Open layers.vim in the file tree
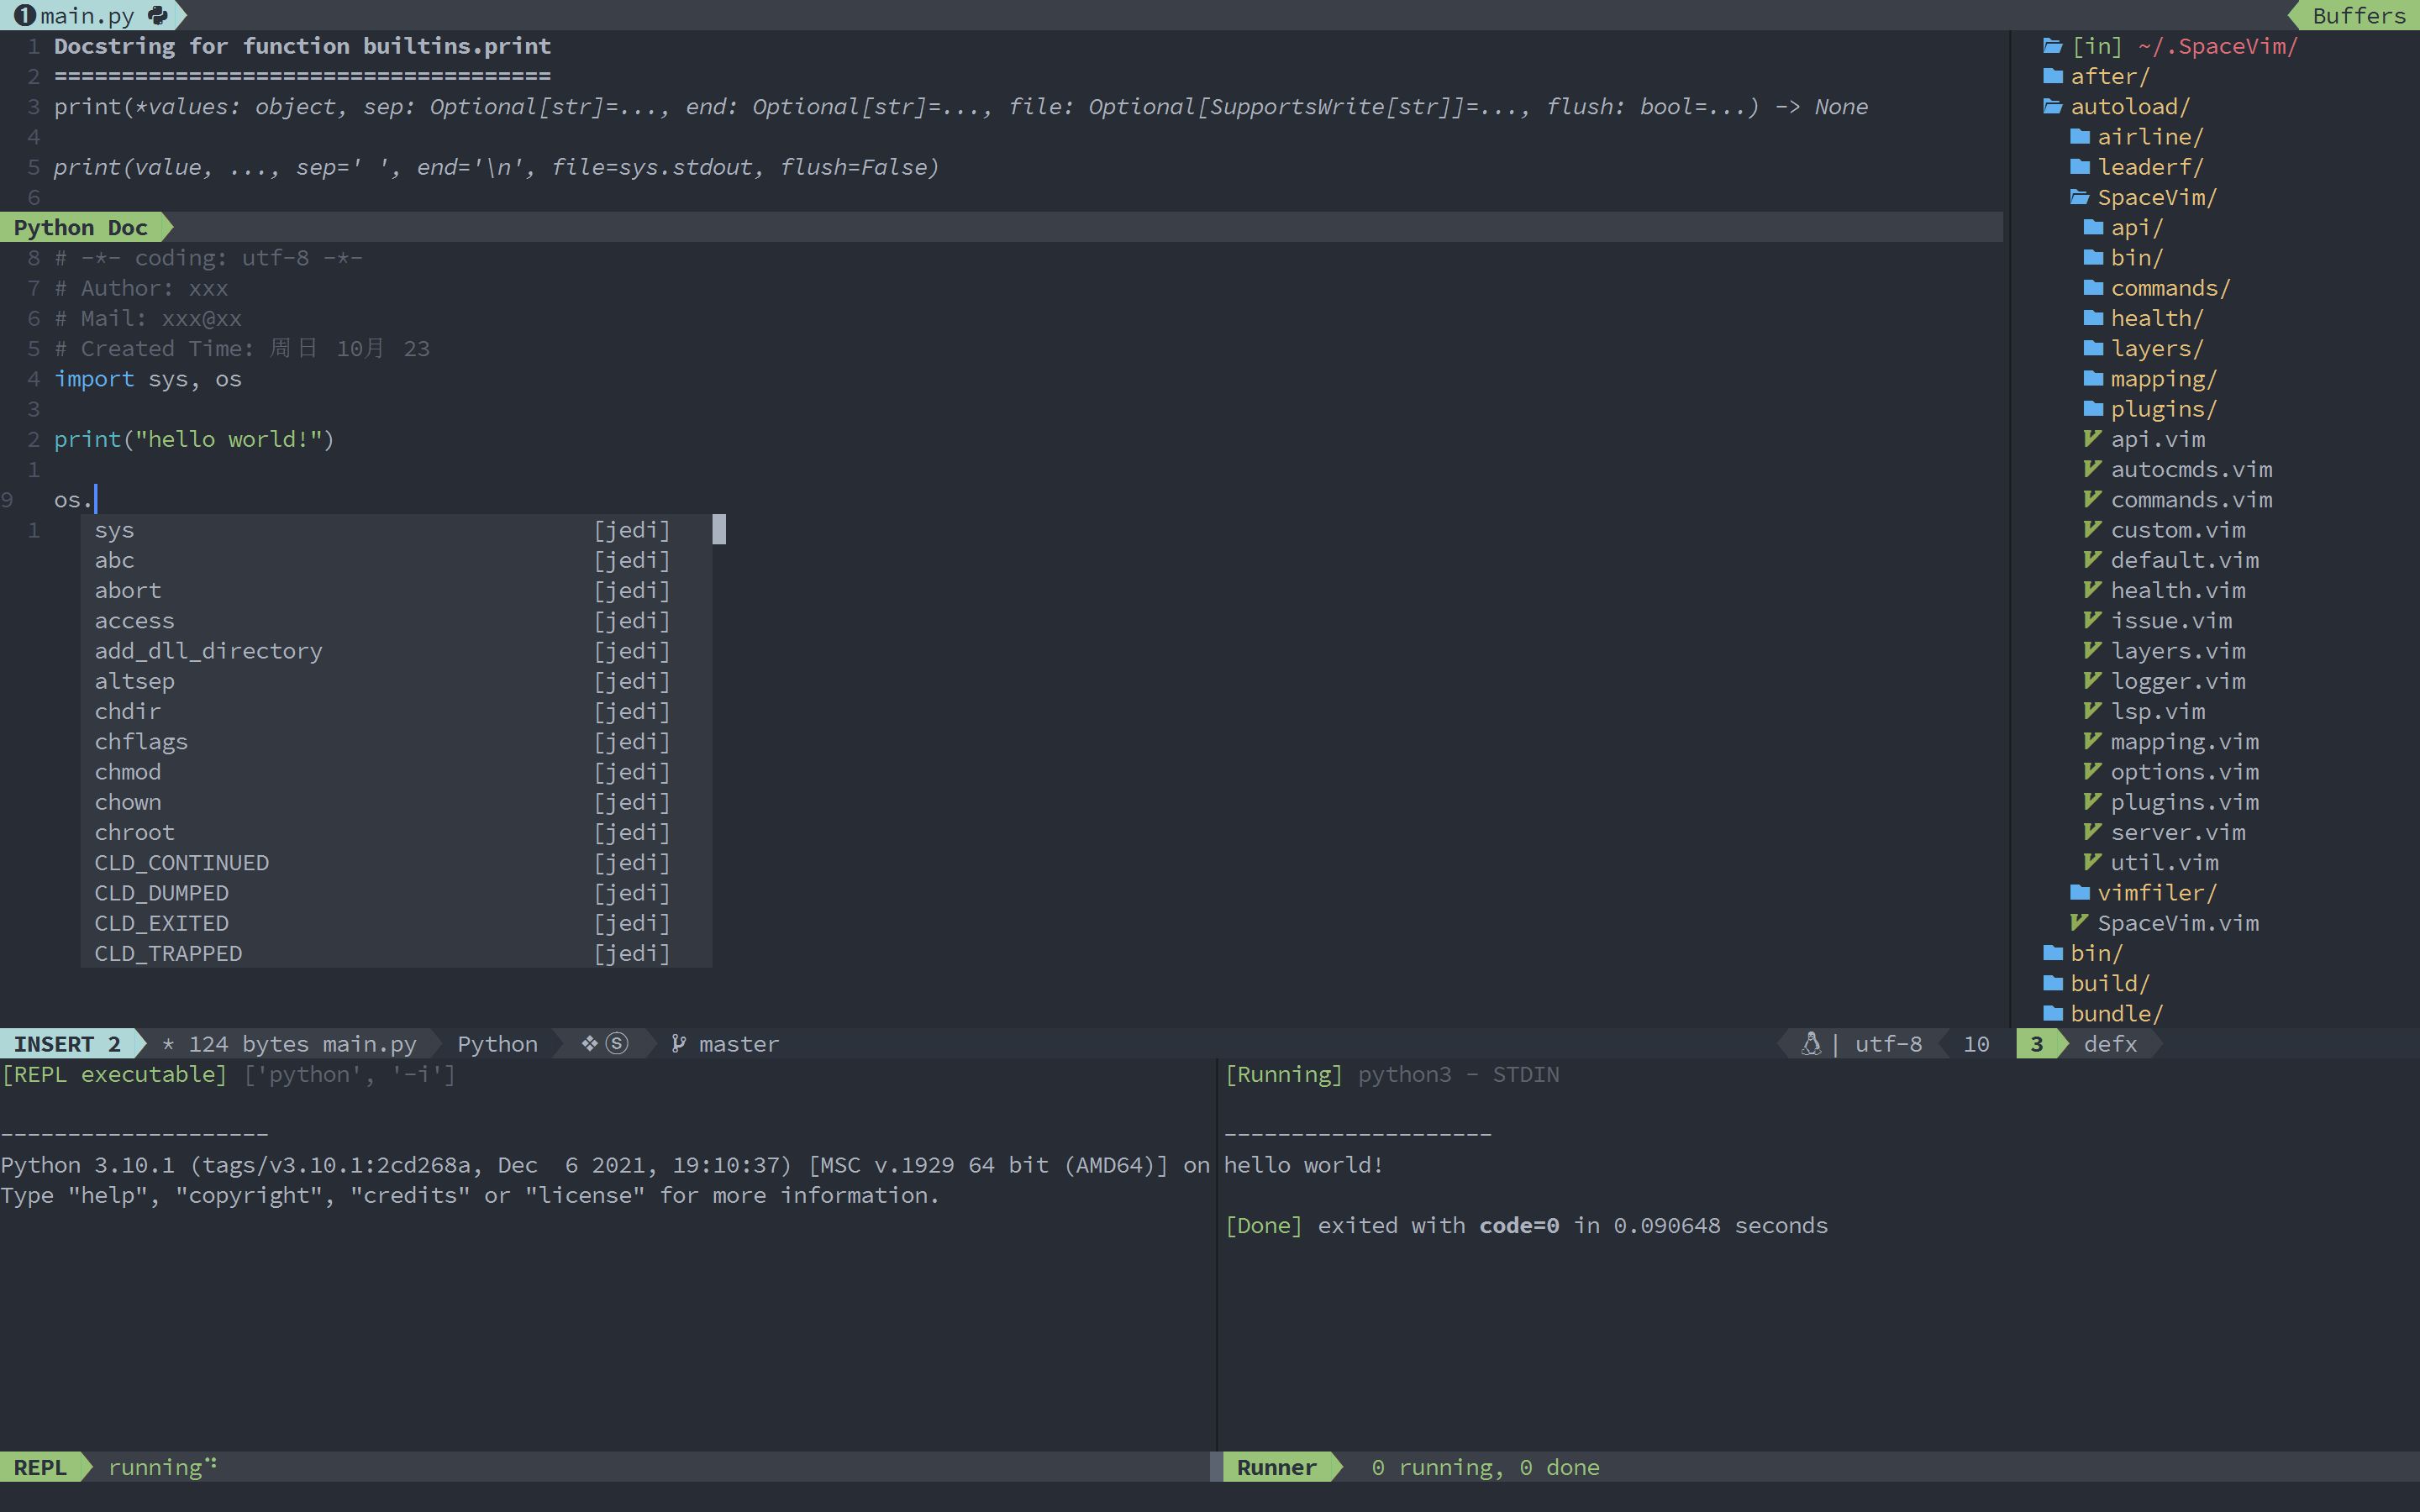 [2178, 651]
